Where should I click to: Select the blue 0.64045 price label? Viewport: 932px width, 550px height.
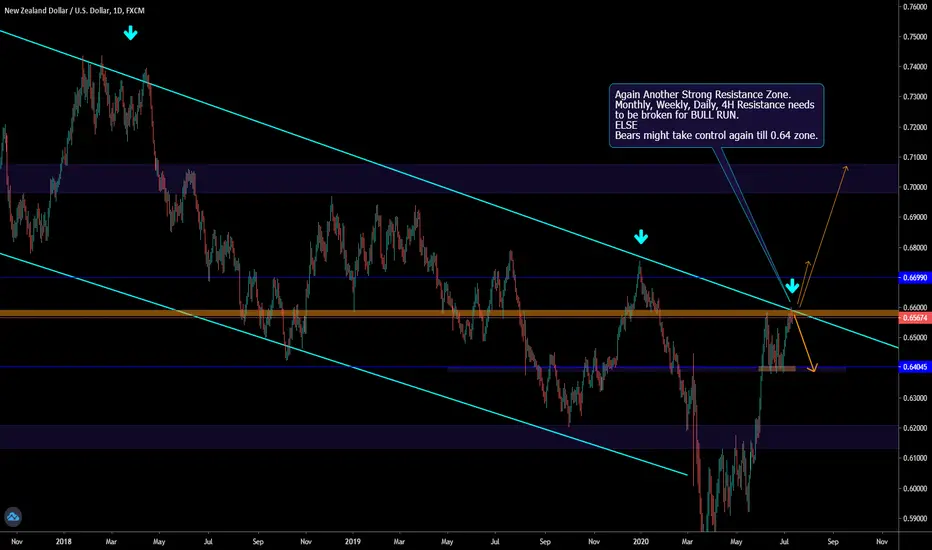[x=915, y=367]
